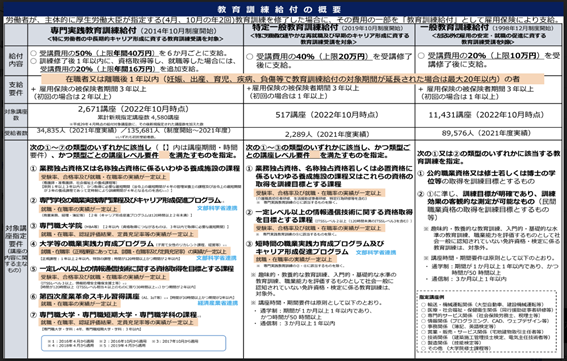Select the row label '受給者数'
567x361 pixels.
(16, 133)
